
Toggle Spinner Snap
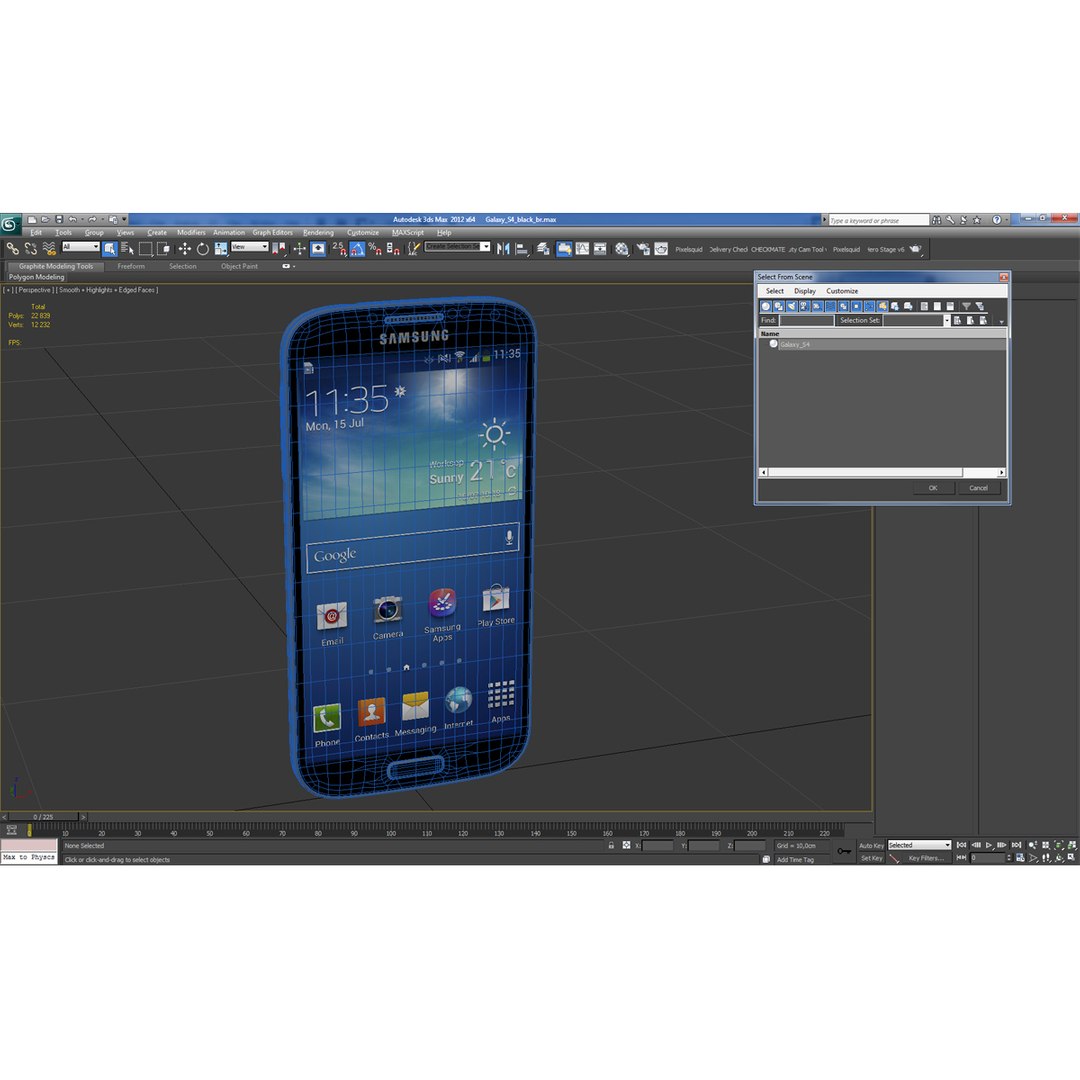393,249
